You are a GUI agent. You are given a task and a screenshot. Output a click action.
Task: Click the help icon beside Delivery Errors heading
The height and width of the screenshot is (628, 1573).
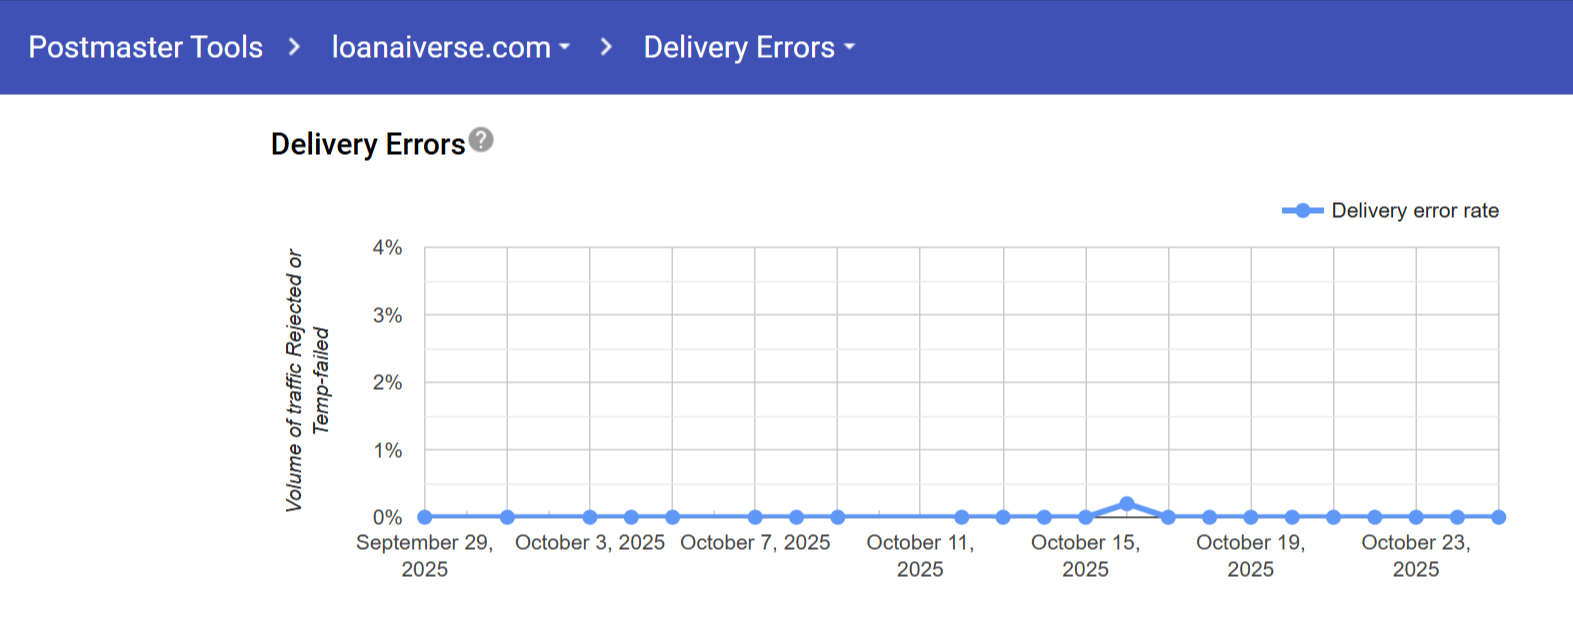pyautogui.click(x=481, y=140)
